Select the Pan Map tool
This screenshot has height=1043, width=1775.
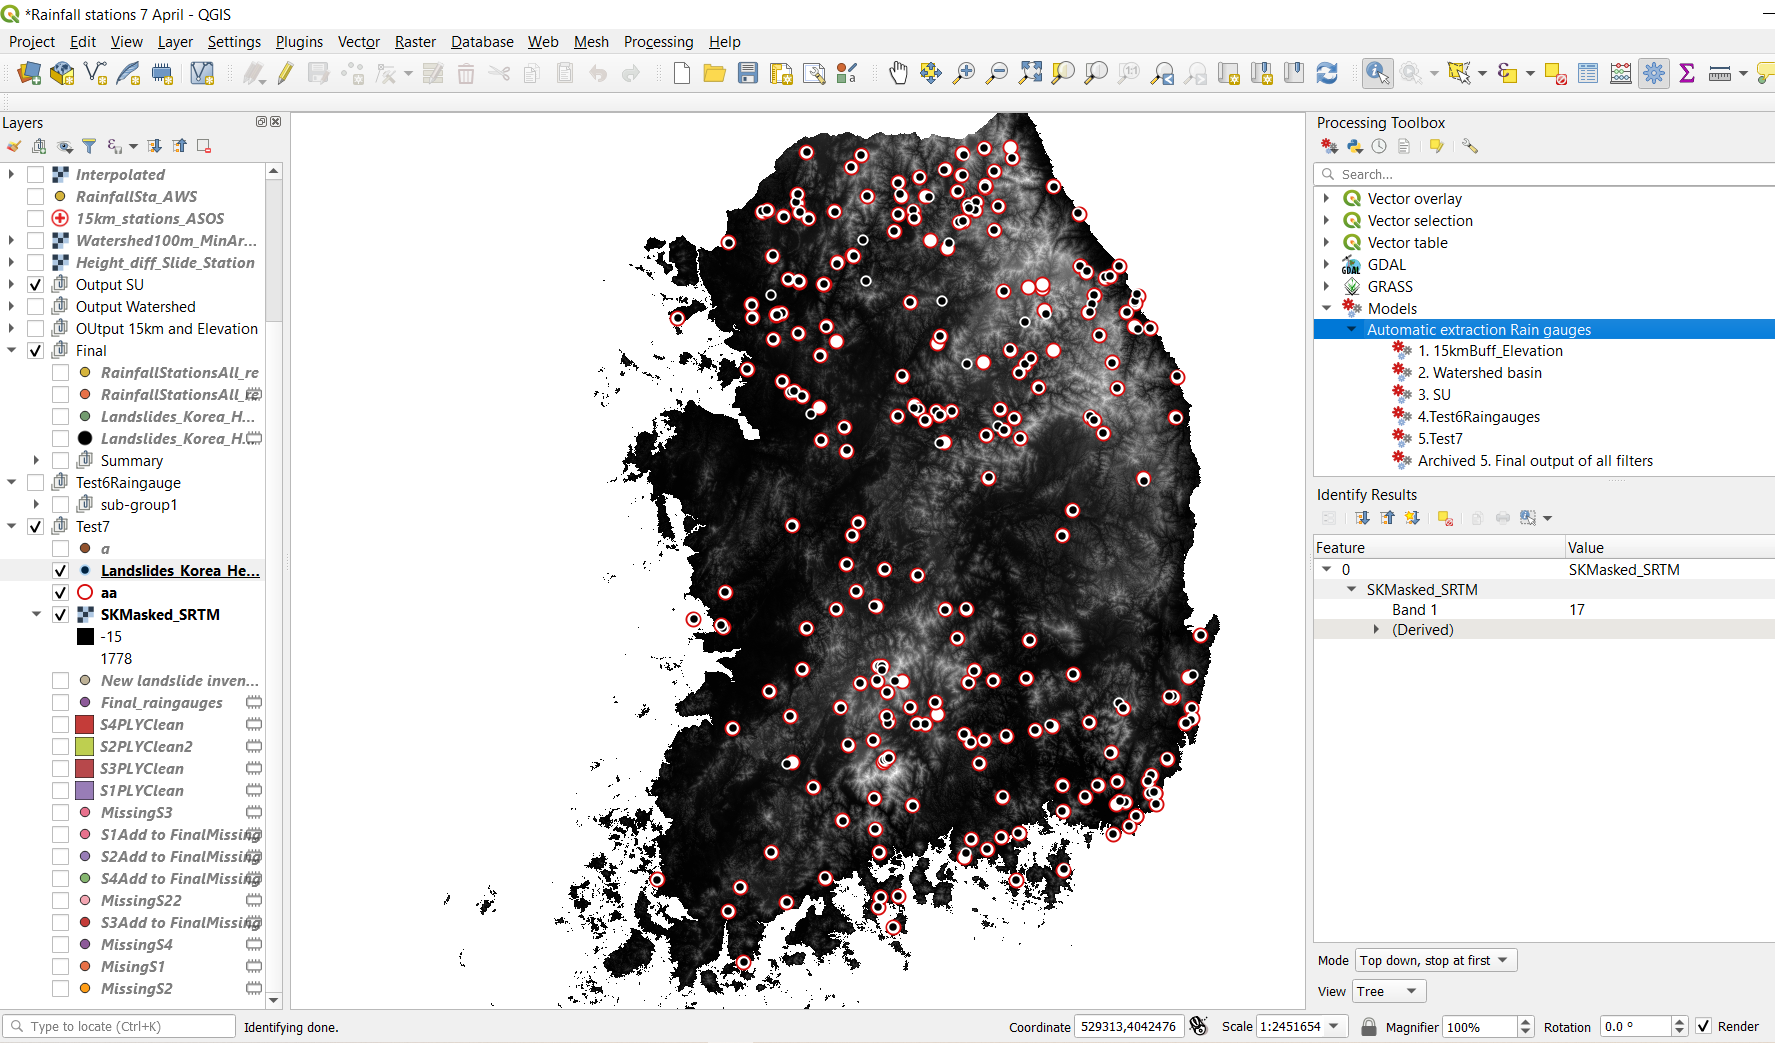[x=897, y=73]
